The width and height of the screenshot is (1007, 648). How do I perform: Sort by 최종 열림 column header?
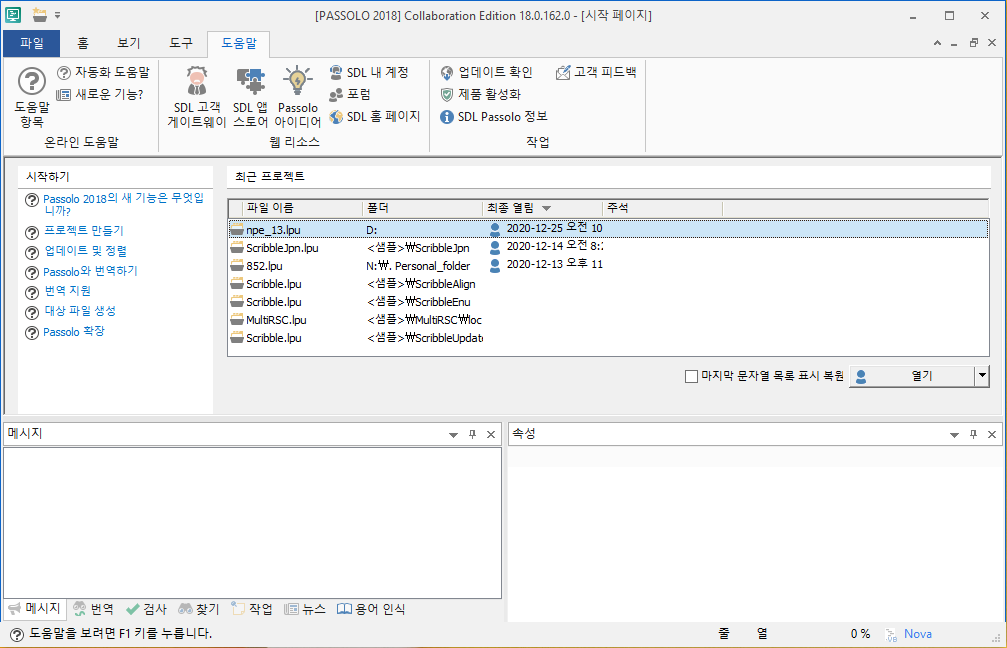coord(542,208)
